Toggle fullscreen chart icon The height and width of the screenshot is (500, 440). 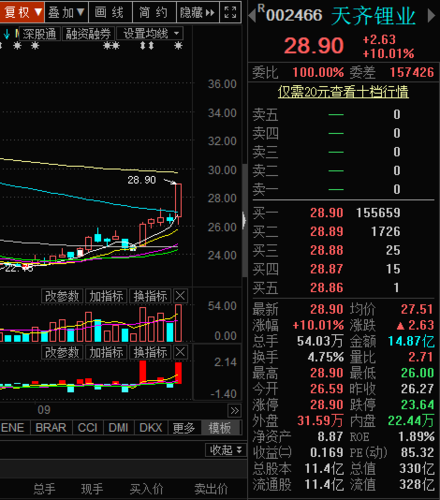(230, 13)
